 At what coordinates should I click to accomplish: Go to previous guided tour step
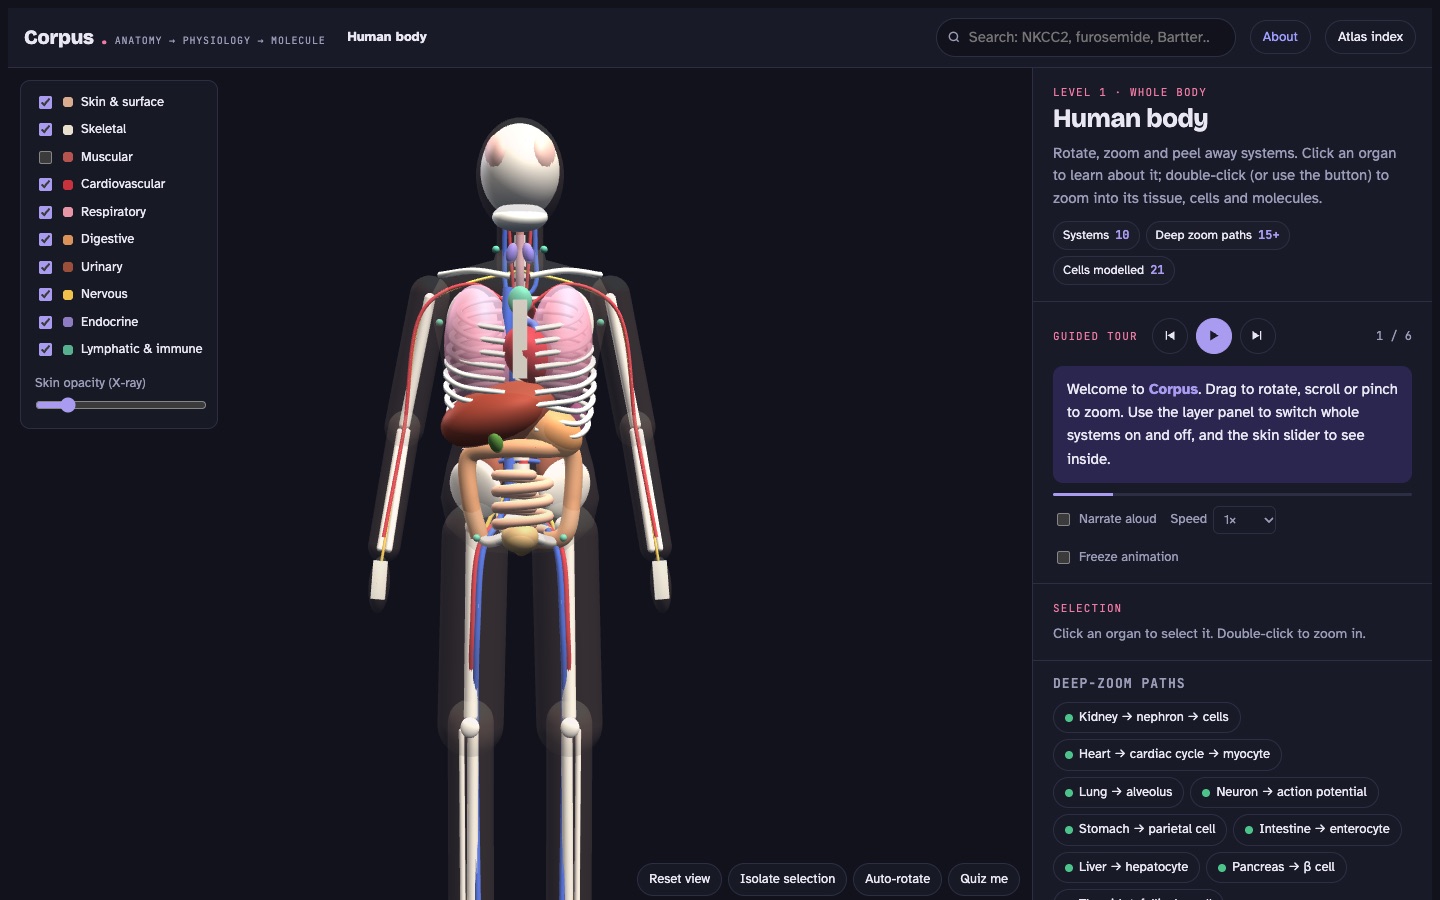[1170, 336]
